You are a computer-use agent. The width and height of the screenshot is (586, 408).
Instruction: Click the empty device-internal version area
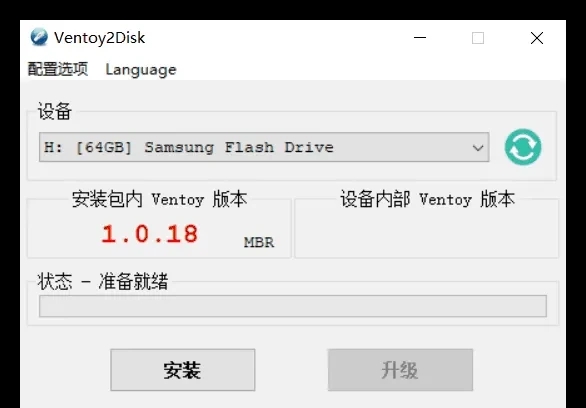click(x=426, y=234)
